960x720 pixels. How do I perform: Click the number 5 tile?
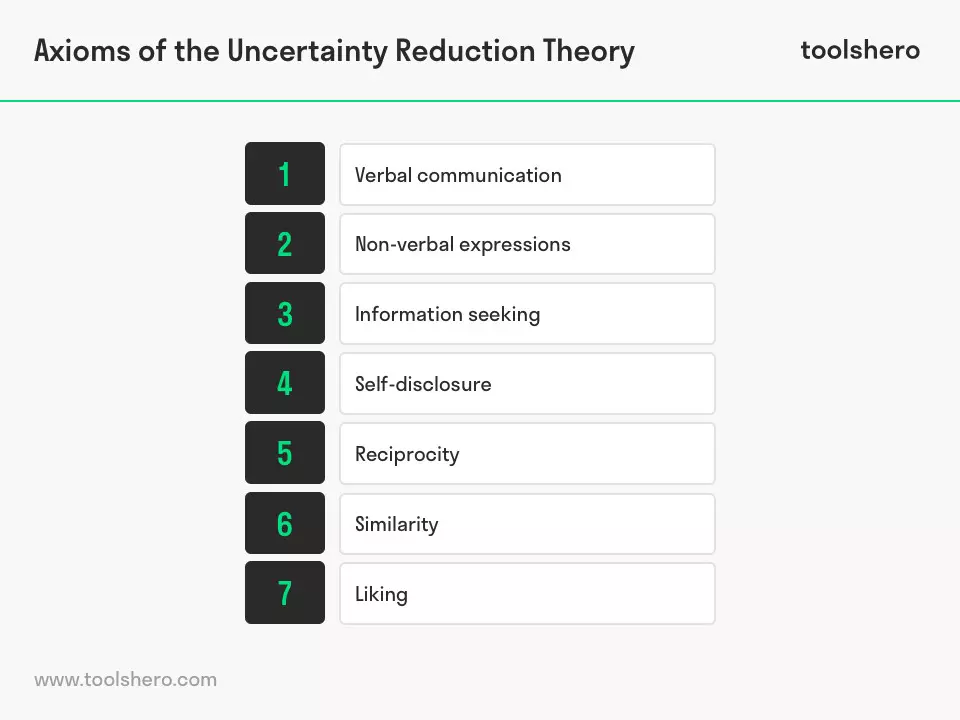285,452
